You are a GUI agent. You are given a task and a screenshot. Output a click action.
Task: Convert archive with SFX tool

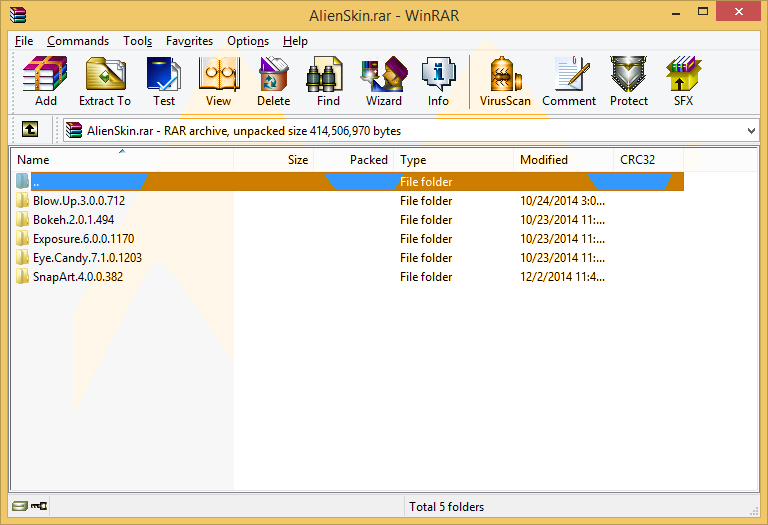coord(683,81)
